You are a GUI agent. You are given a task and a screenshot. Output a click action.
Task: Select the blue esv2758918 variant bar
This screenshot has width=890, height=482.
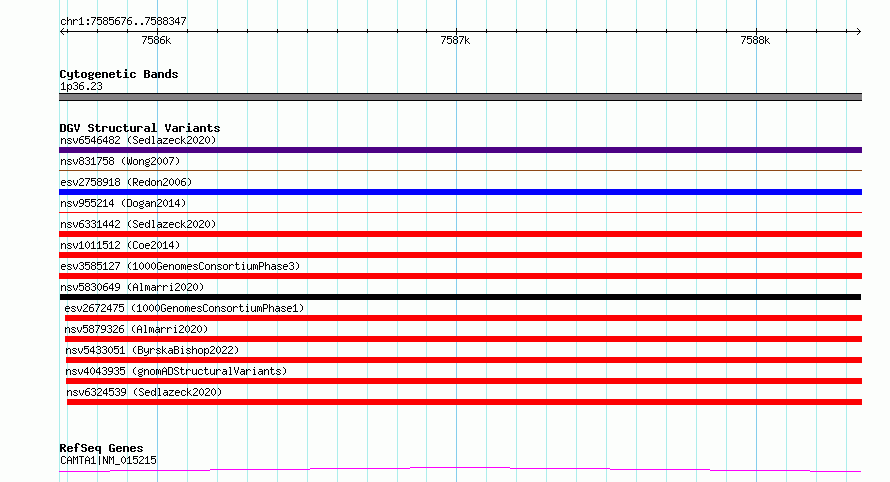pyautogui.click(x=460, y=192)
